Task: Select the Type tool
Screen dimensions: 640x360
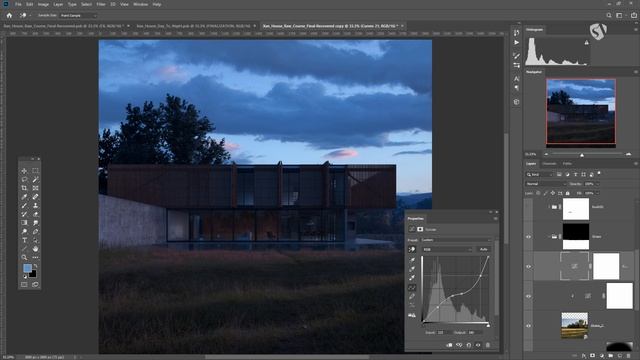Action: click(24, 240)
